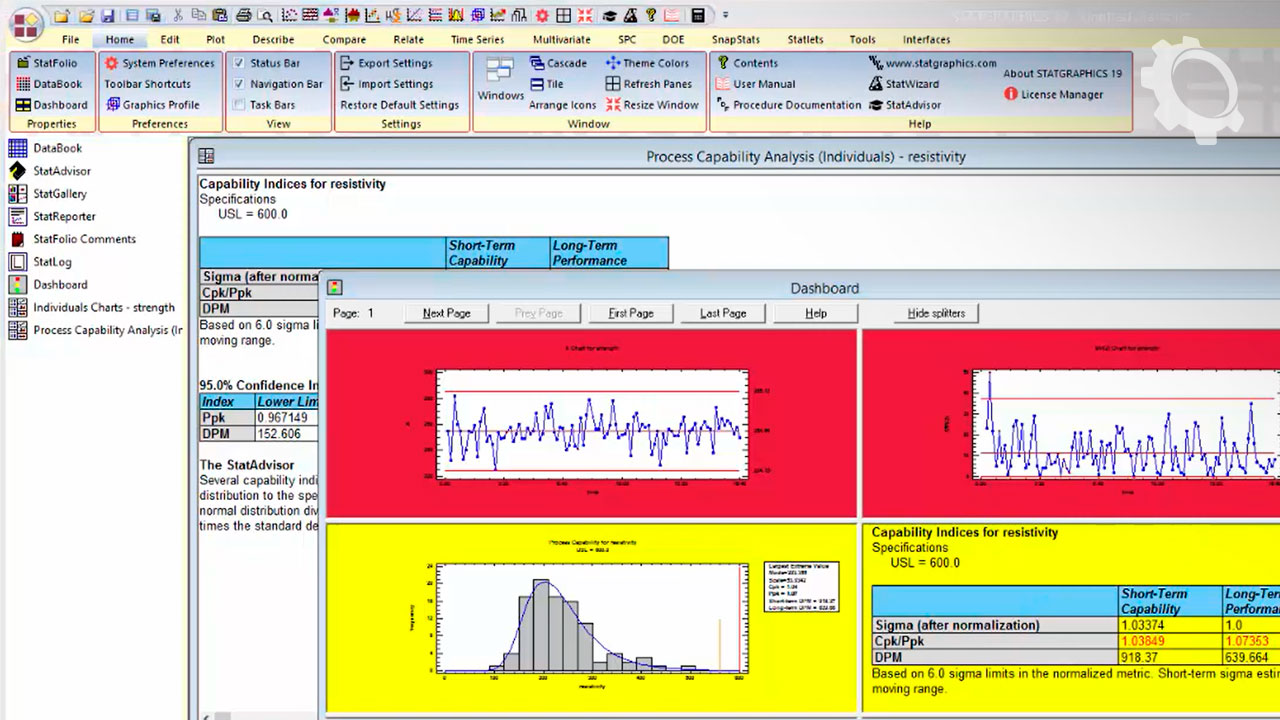Switch to the Edit ribbon tab
The width and height of the screenshot is (1280, 720).
click(x=170, y=40)
